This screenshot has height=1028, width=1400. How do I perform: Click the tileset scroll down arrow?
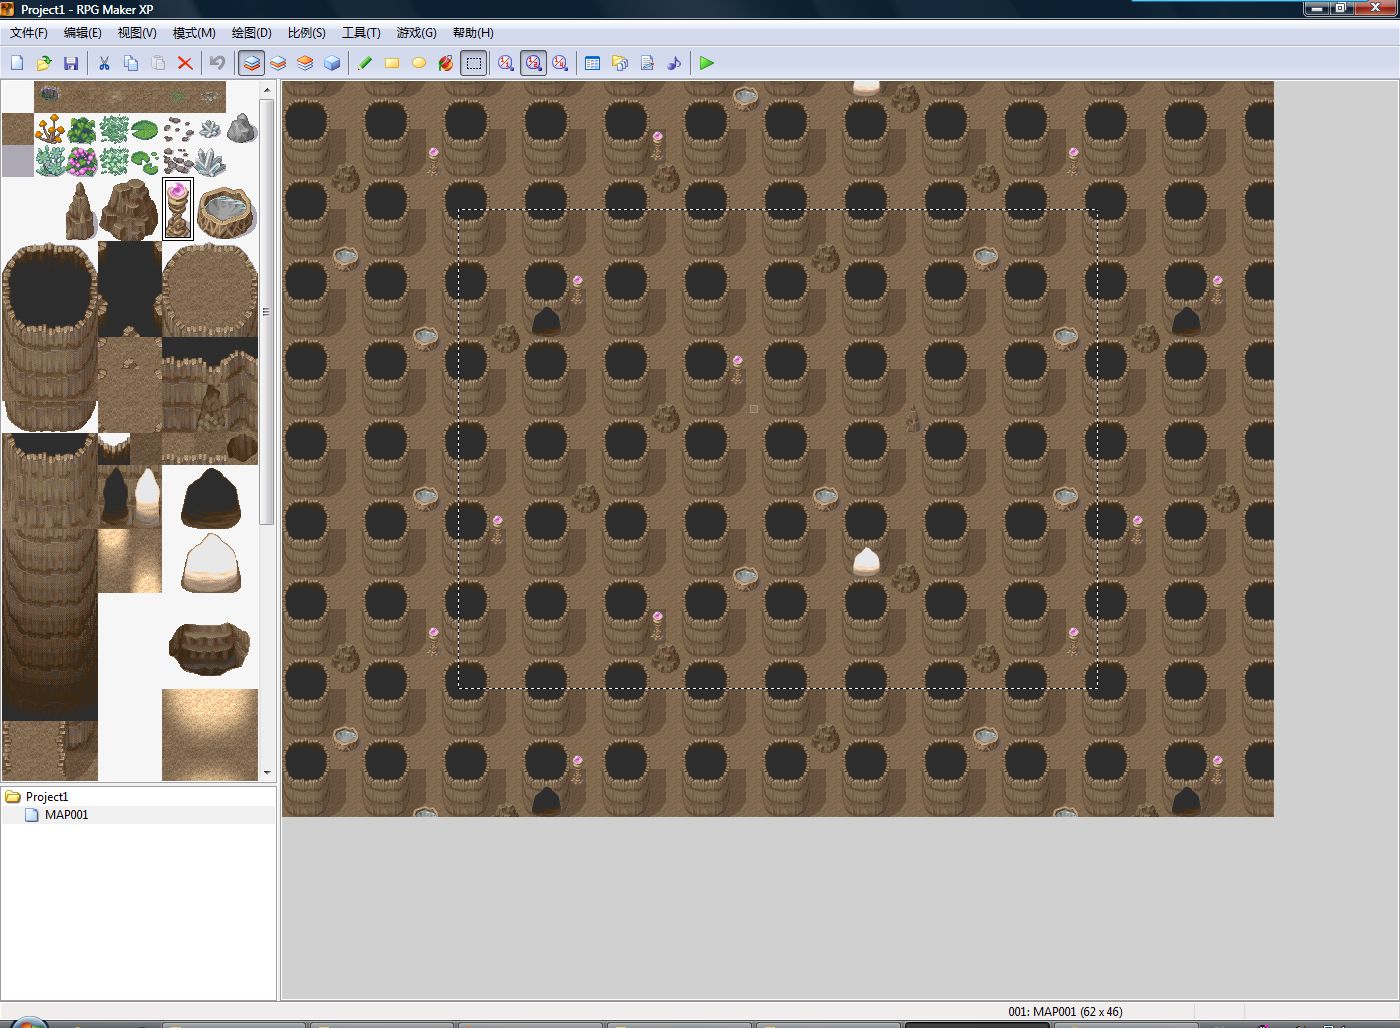[267, 773]
